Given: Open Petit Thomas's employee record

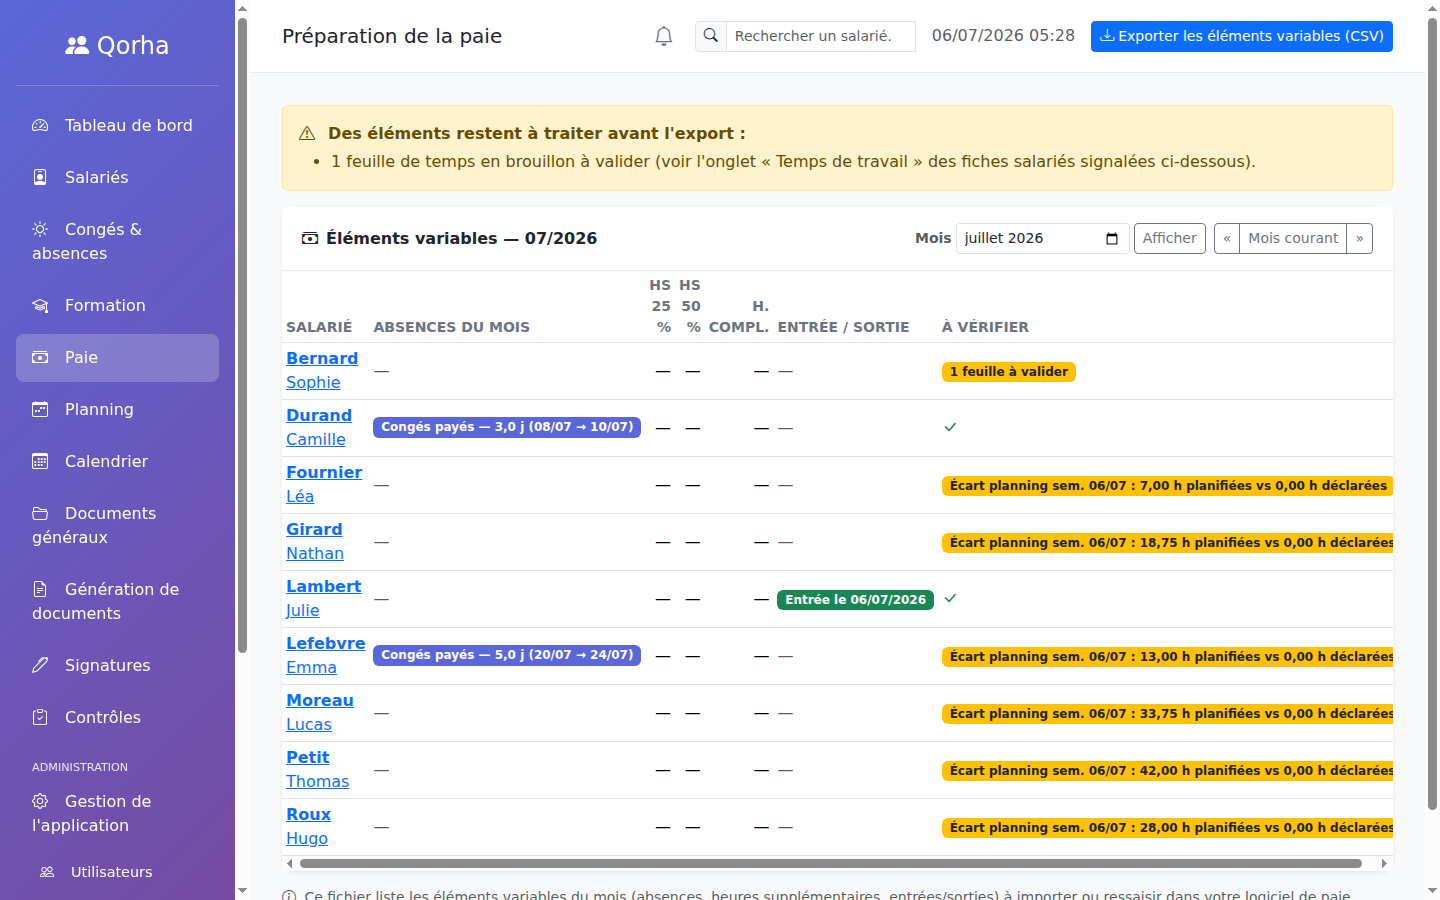Looking at the screenshot, I should point(317,769).
